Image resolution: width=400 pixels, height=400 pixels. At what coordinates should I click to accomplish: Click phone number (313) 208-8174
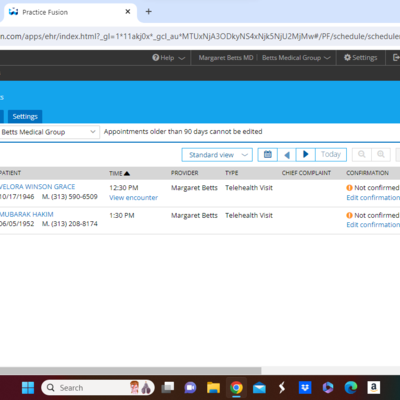[x=74, y=224]
